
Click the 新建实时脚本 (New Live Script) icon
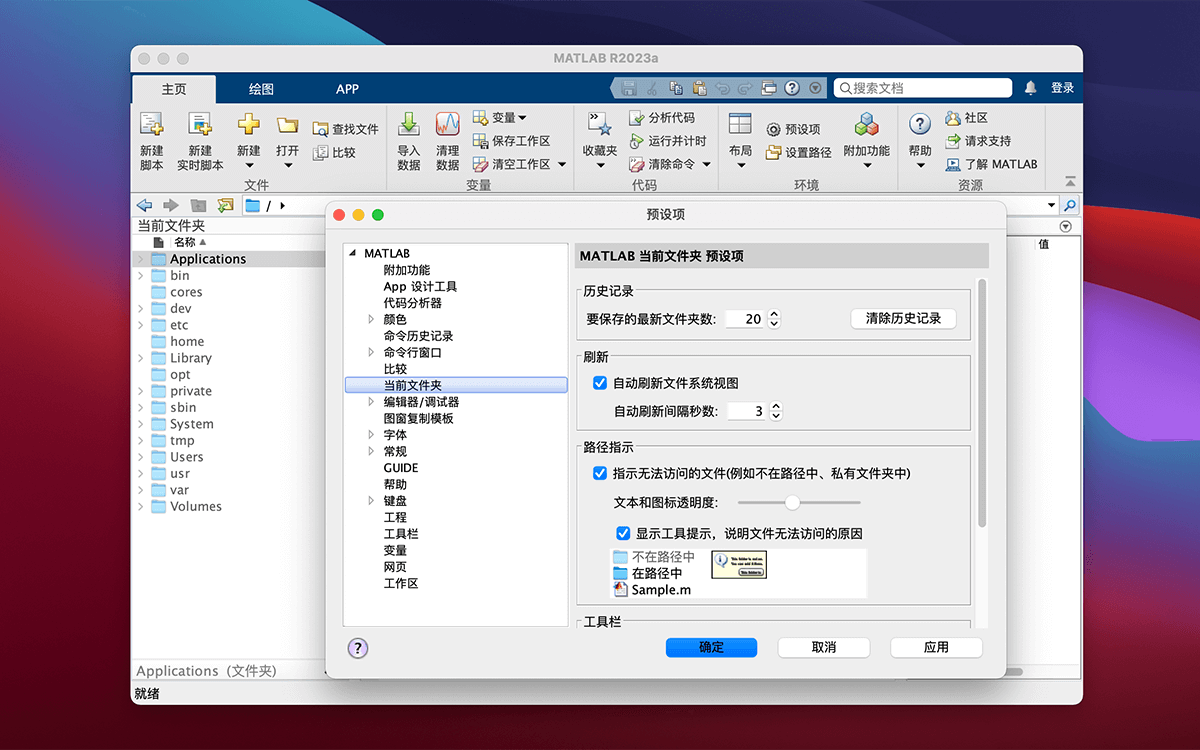click(200, 124)
